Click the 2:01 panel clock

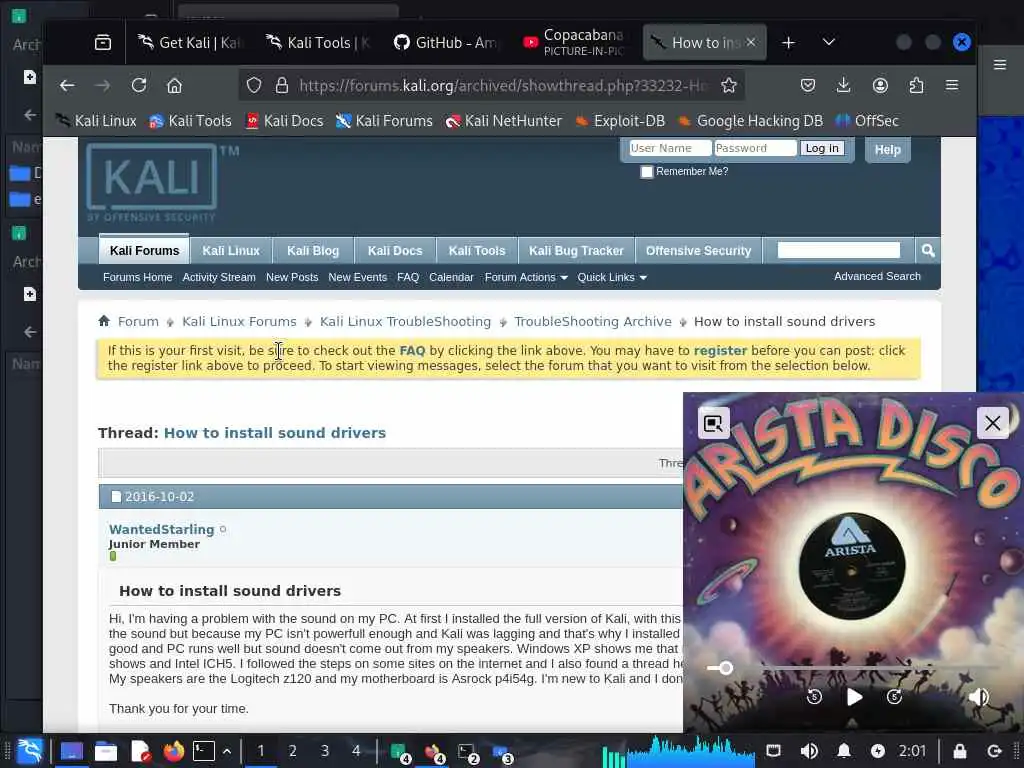point(912,751)
